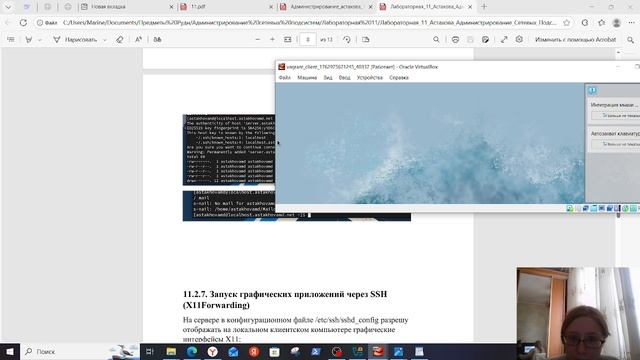Open File Explorer from the taskbar
Image resolution: width=640 pixels, height=360 pixels.
(171, 351)
